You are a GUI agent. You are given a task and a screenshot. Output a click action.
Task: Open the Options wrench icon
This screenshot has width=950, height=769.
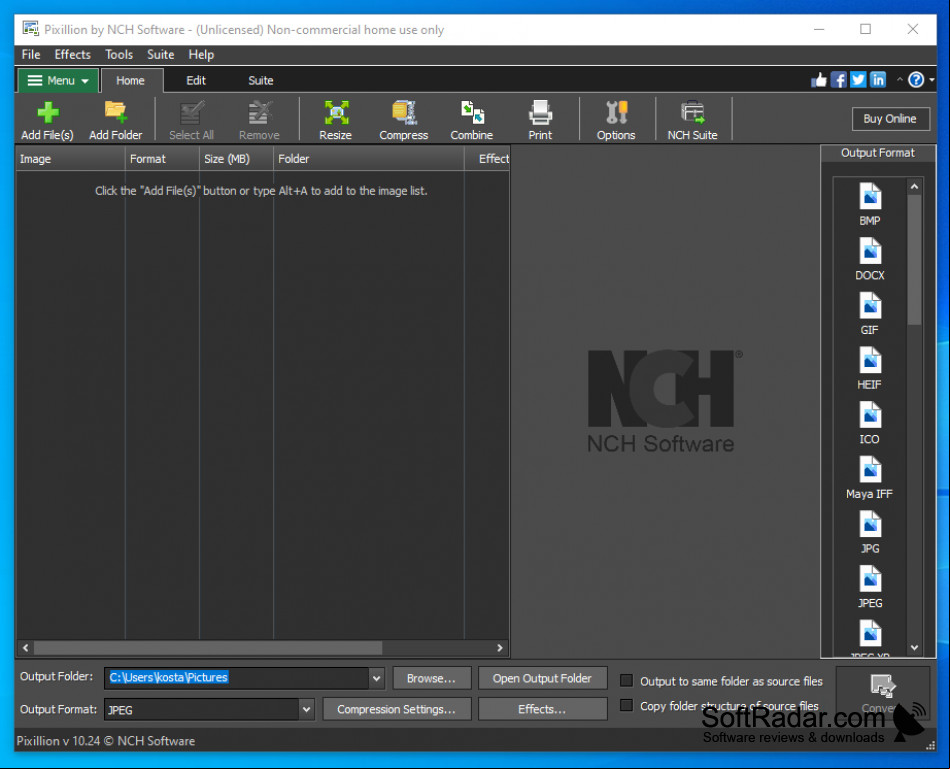[616, 113]
